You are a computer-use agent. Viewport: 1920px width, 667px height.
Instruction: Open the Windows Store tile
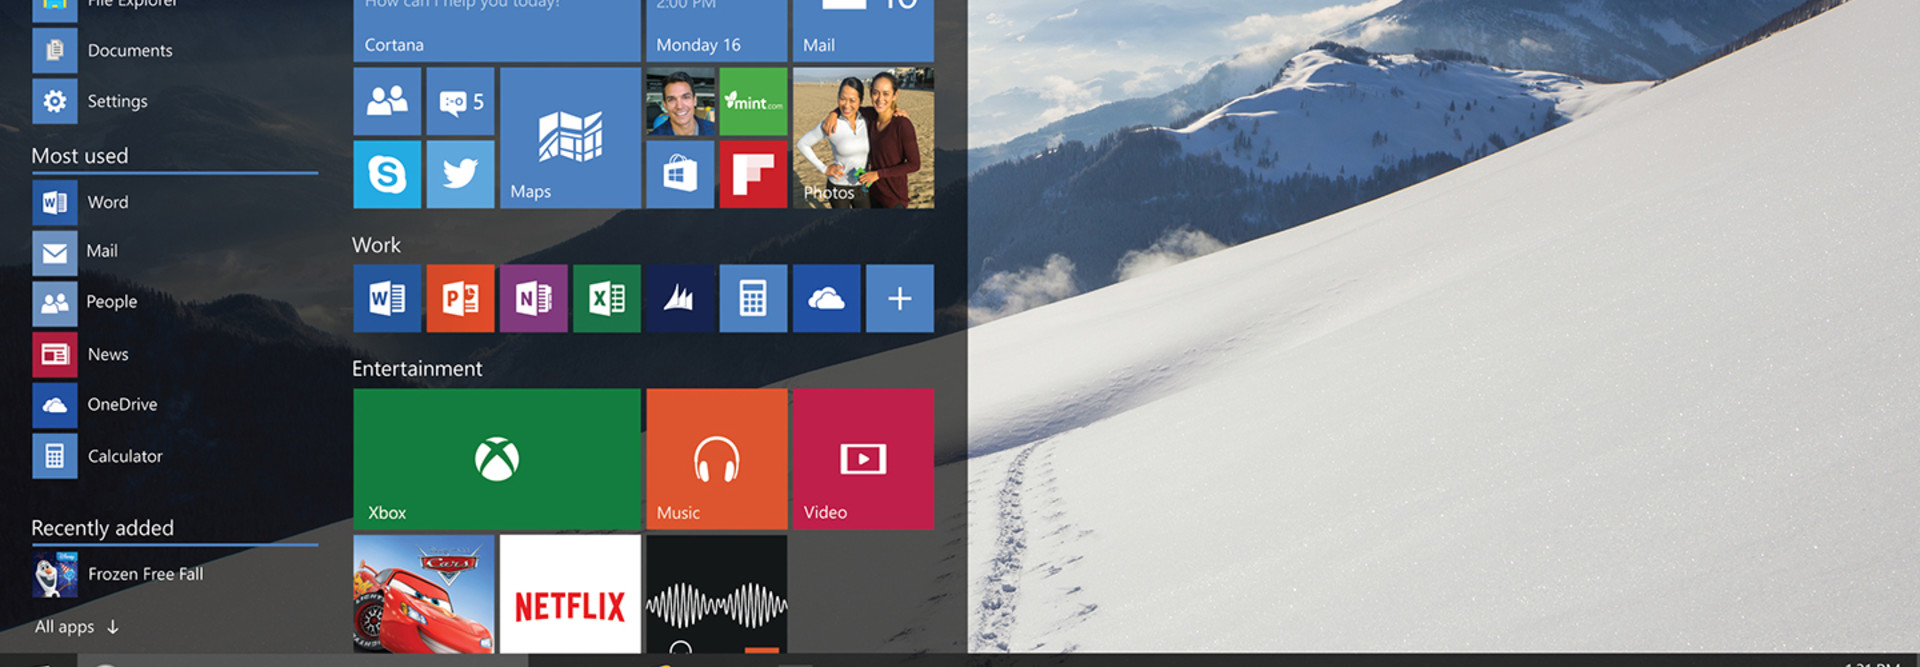coord(680,174)
